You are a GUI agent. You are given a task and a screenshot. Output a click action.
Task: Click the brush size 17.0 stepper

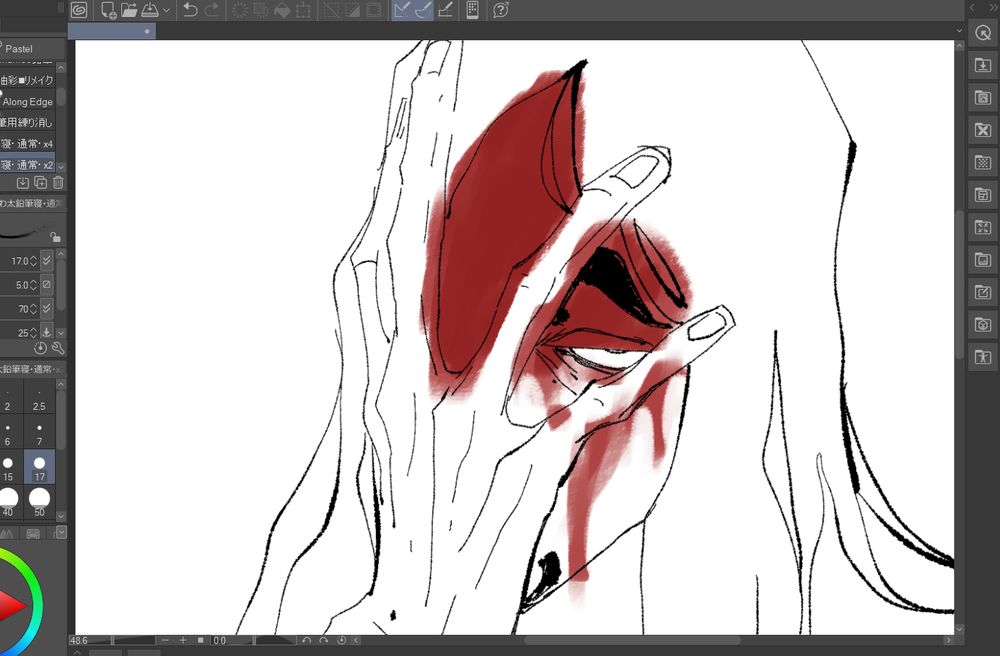pyautogui.click(x=33, y=261)
